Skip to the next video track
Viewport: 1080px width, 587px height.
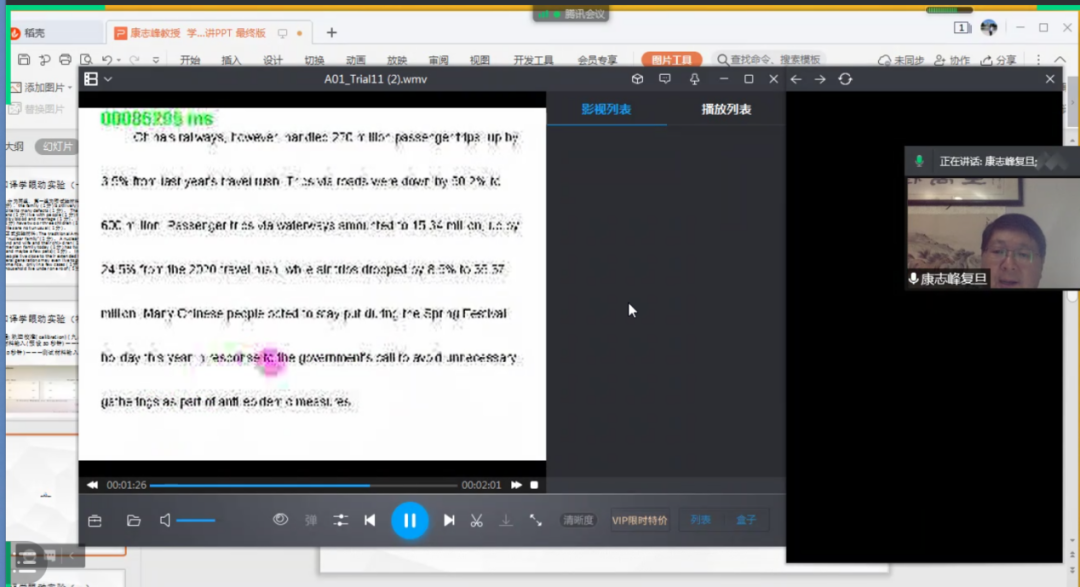click(x=449, y=520)
